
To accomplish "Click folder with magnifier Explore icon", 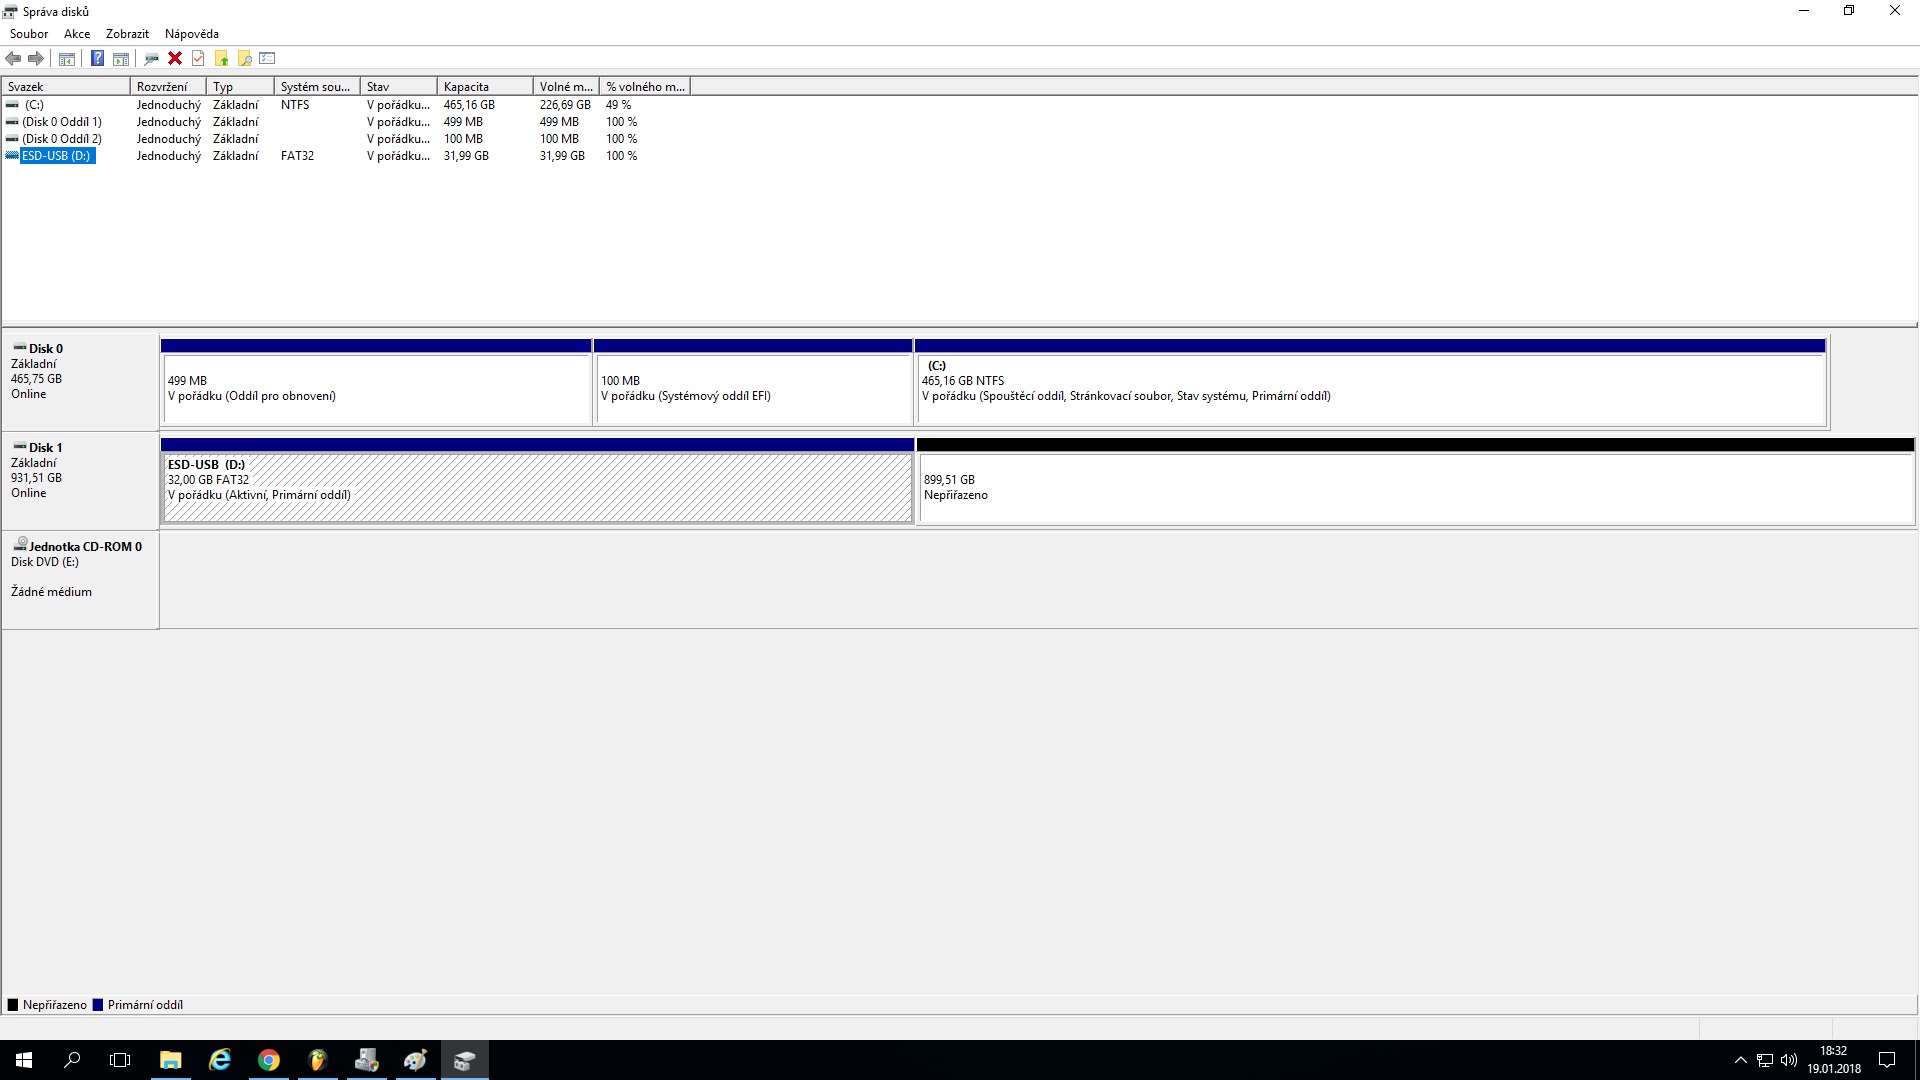I will tap(244, 59).
